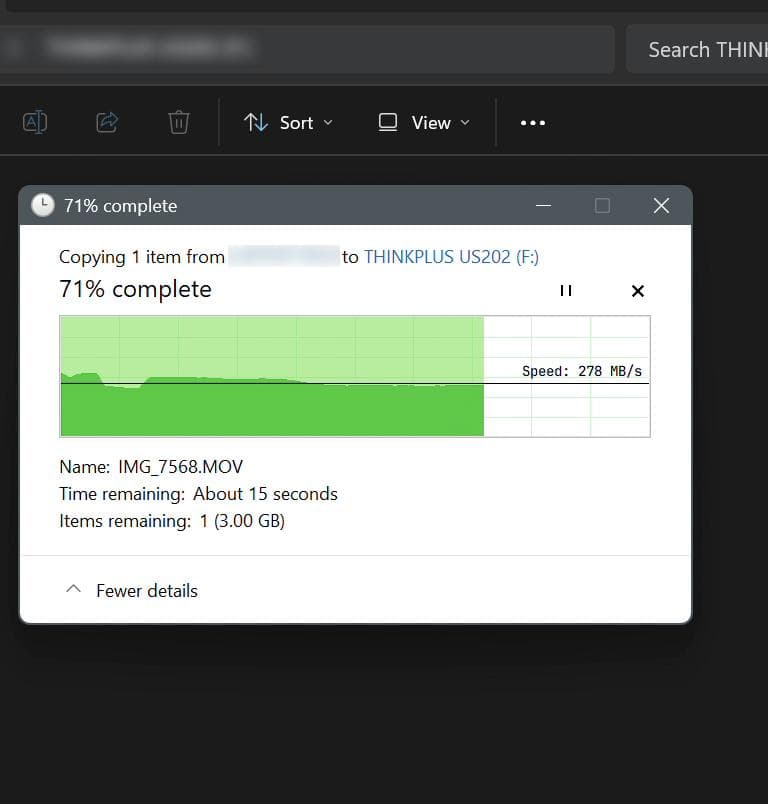
Task: Close the 71% complete dialog window
Action: click(661, 206)
